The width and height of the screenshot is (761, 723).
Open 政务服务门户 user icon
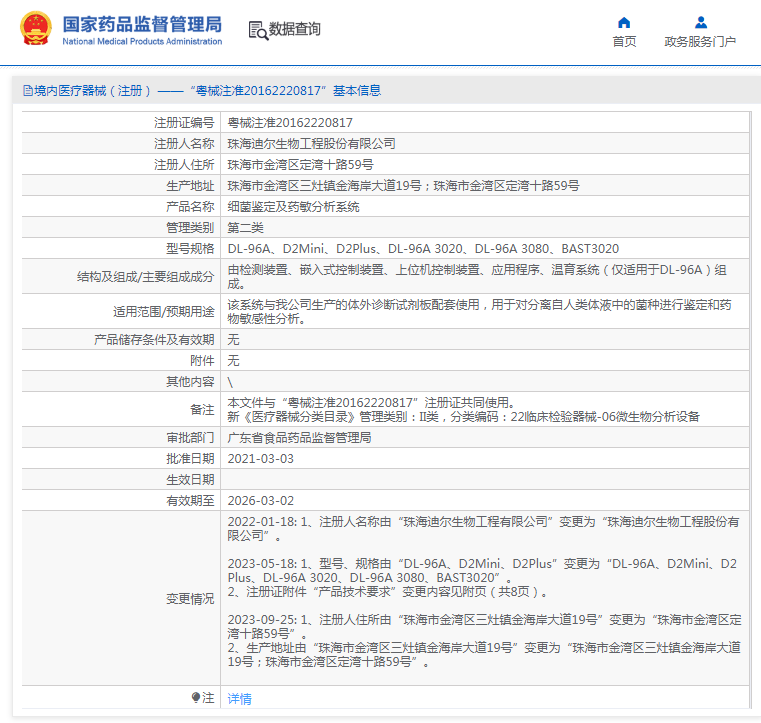pos(701,22)
